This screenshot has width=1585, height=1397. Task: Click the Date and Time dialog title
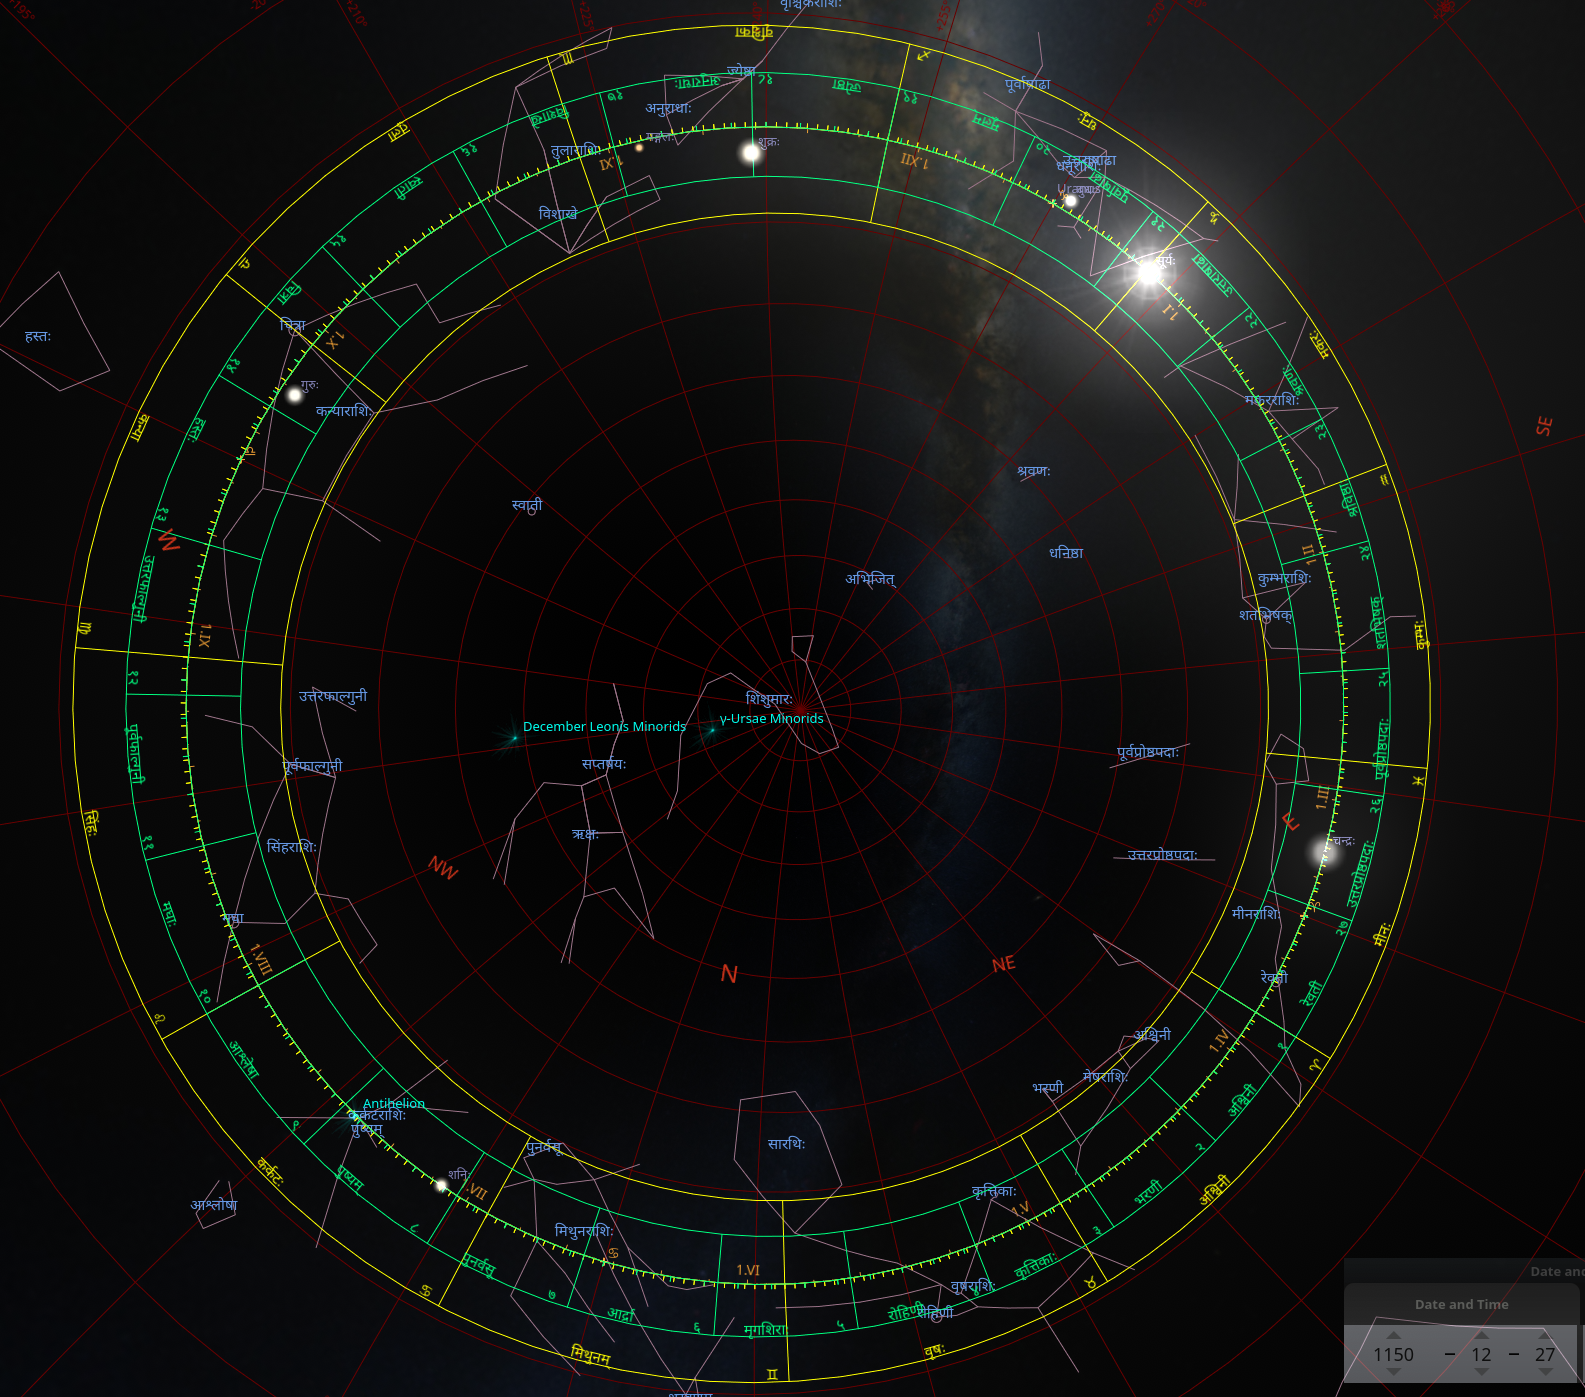(x=1461, y=1304)
